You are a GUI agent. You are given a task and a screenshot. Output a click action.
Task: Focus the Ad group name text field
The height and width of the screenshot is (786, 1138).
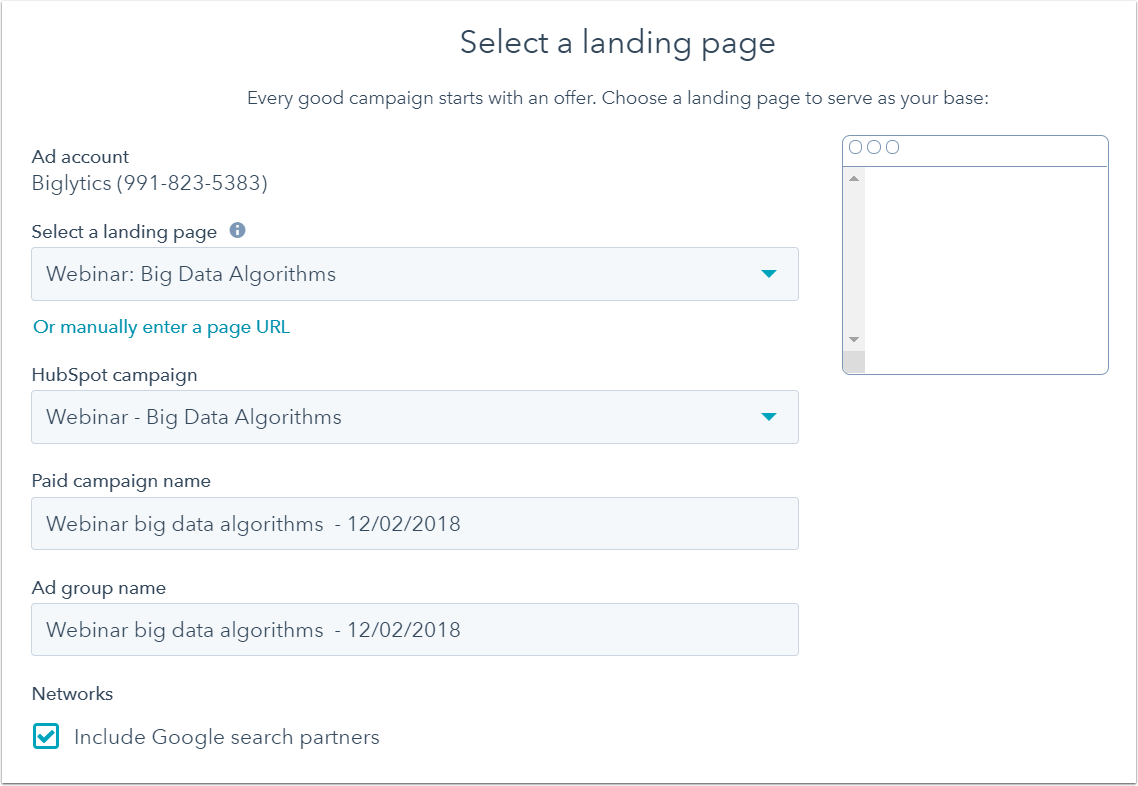[414, 629]
